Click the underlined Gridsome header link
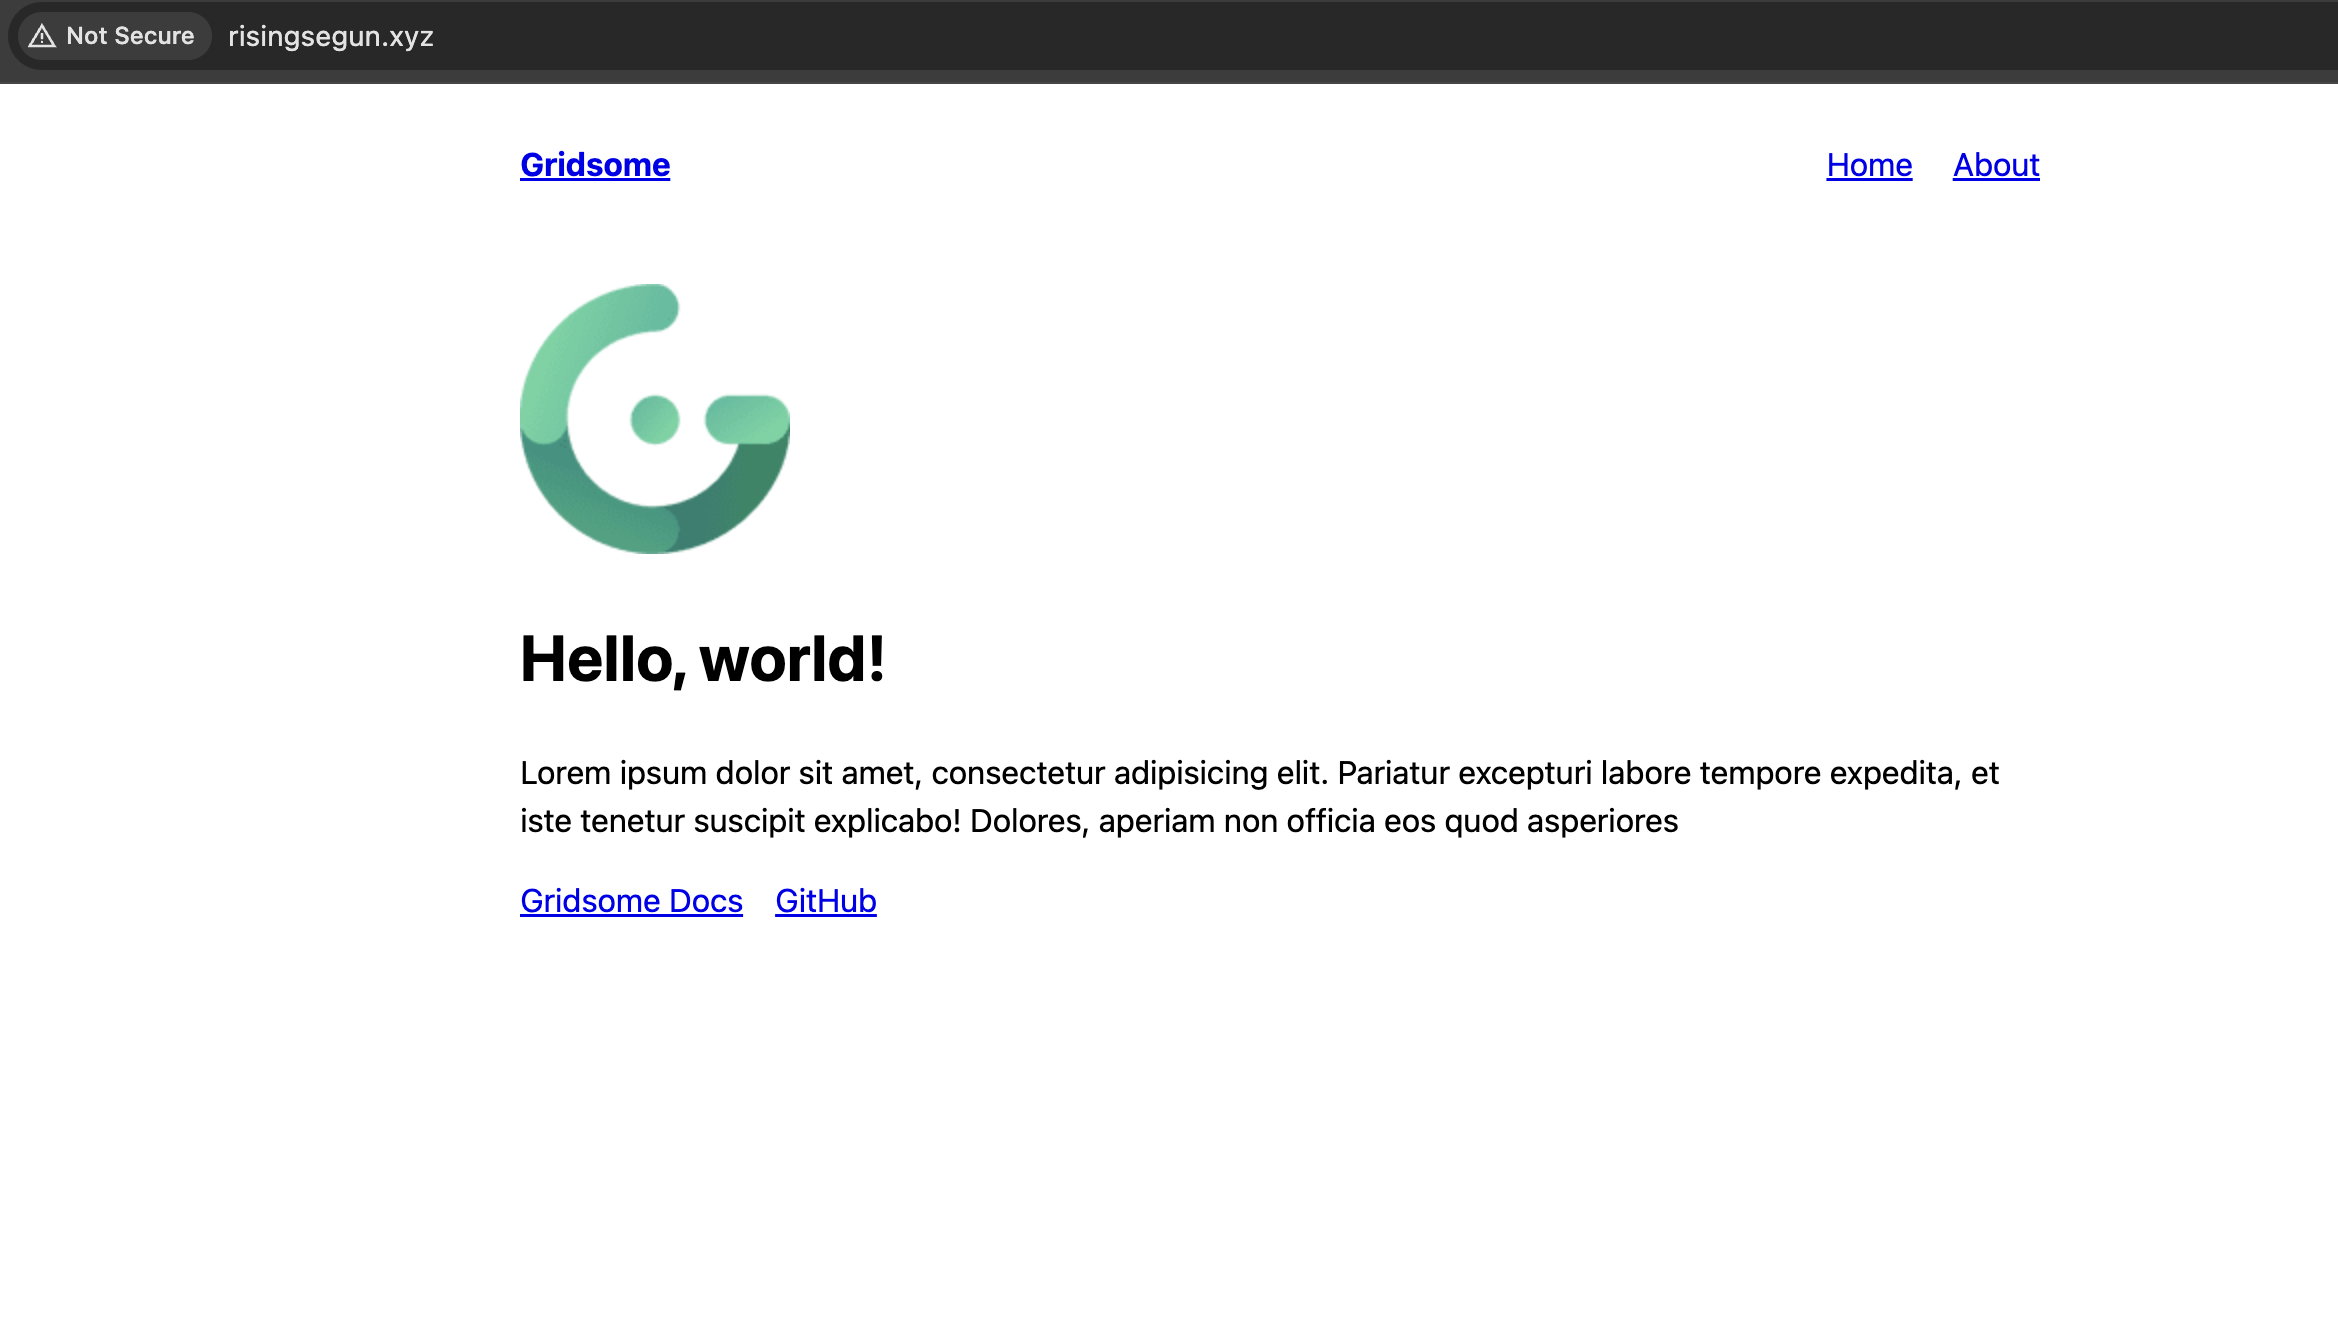Screen dimensions: 2338x1326 594,165
